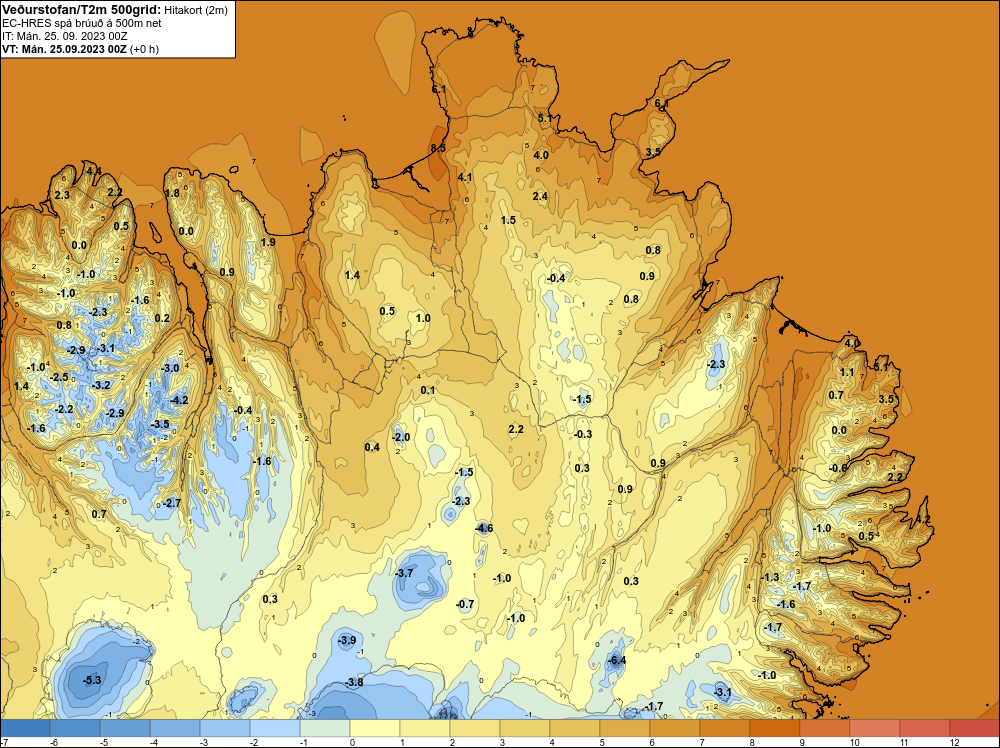
Task: Click the legend swatch between -1 and 0
Action: 325,728
